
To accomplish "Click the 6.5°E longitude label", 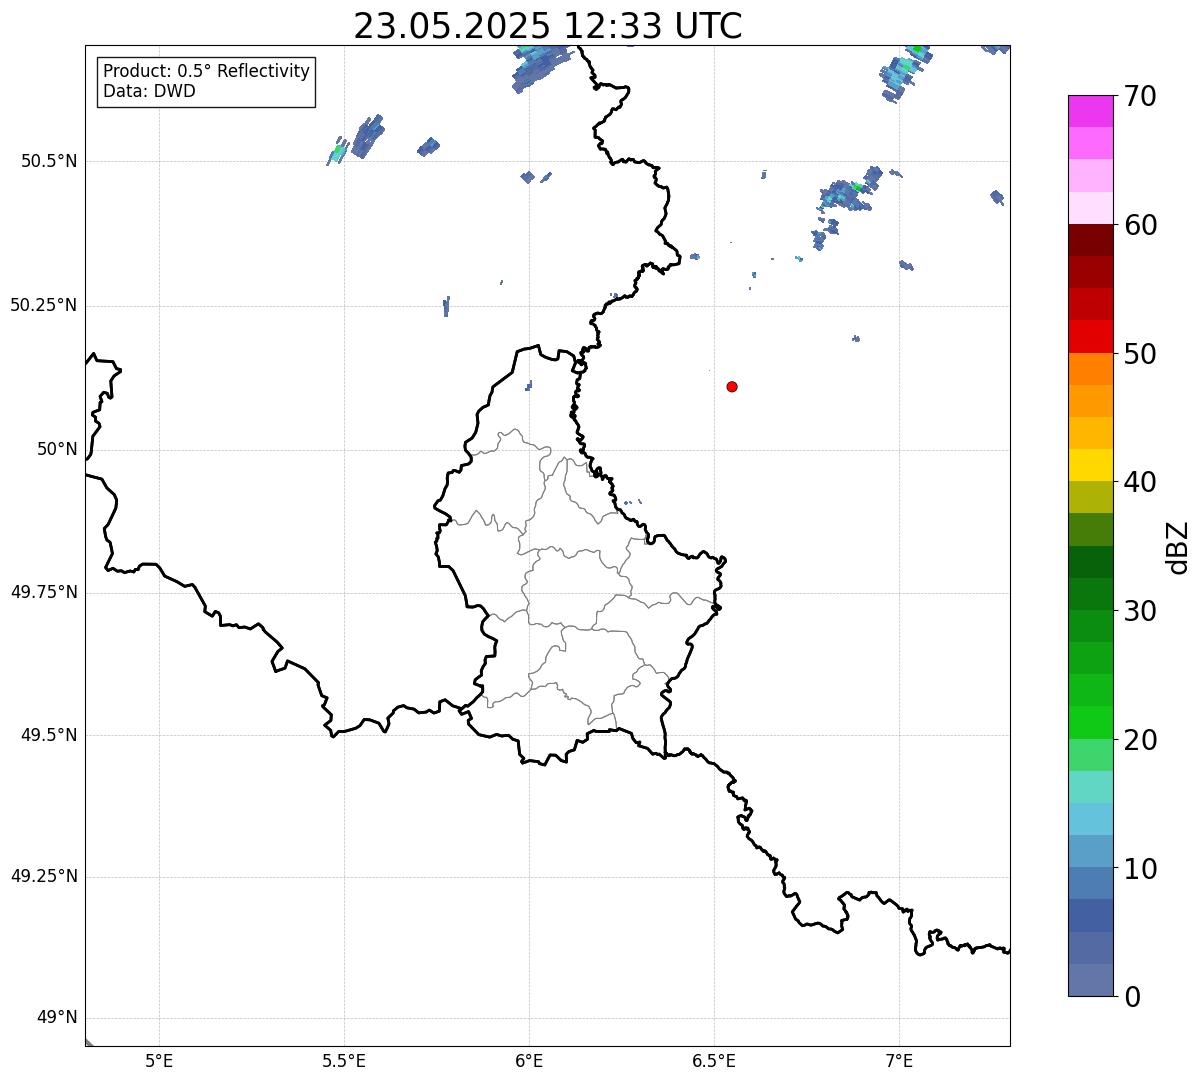I will click(x=714, y=1060).
